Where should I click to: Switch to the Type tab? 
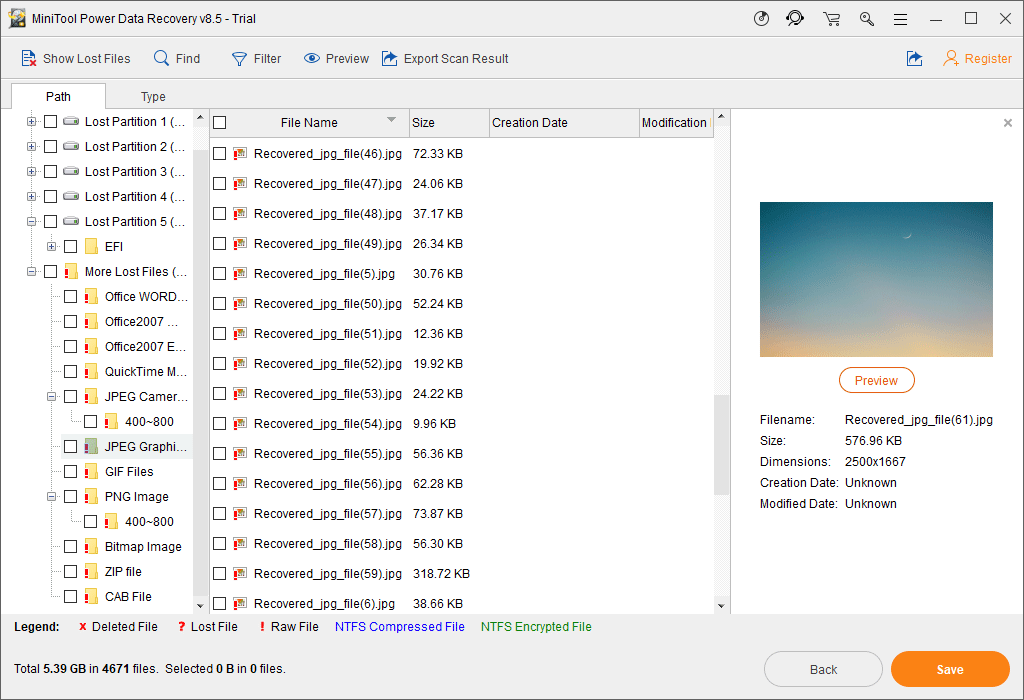pyautogui.click(x=153, y=96)
